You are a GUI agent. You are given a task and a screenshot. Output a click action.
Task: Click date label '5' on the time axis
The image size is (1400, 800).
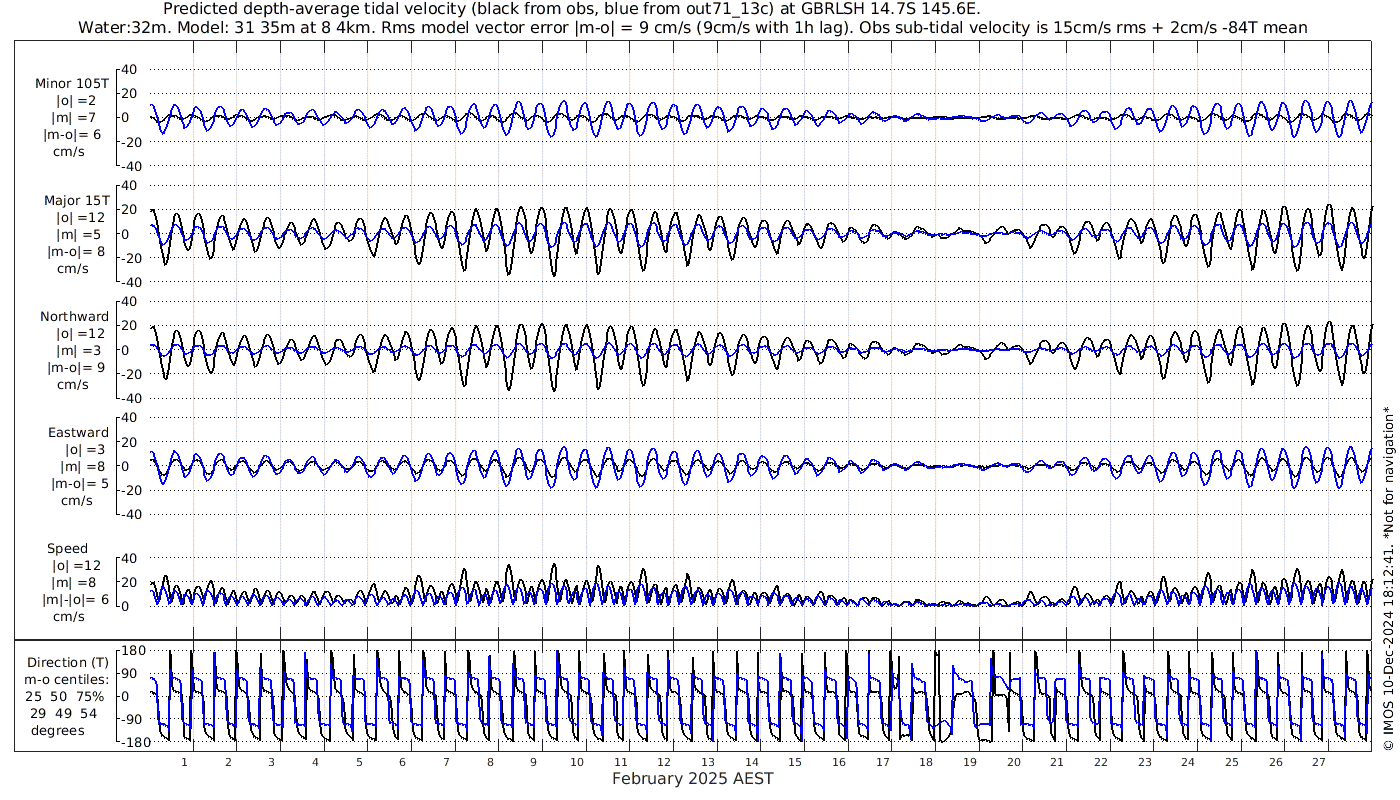coord(358,762)
